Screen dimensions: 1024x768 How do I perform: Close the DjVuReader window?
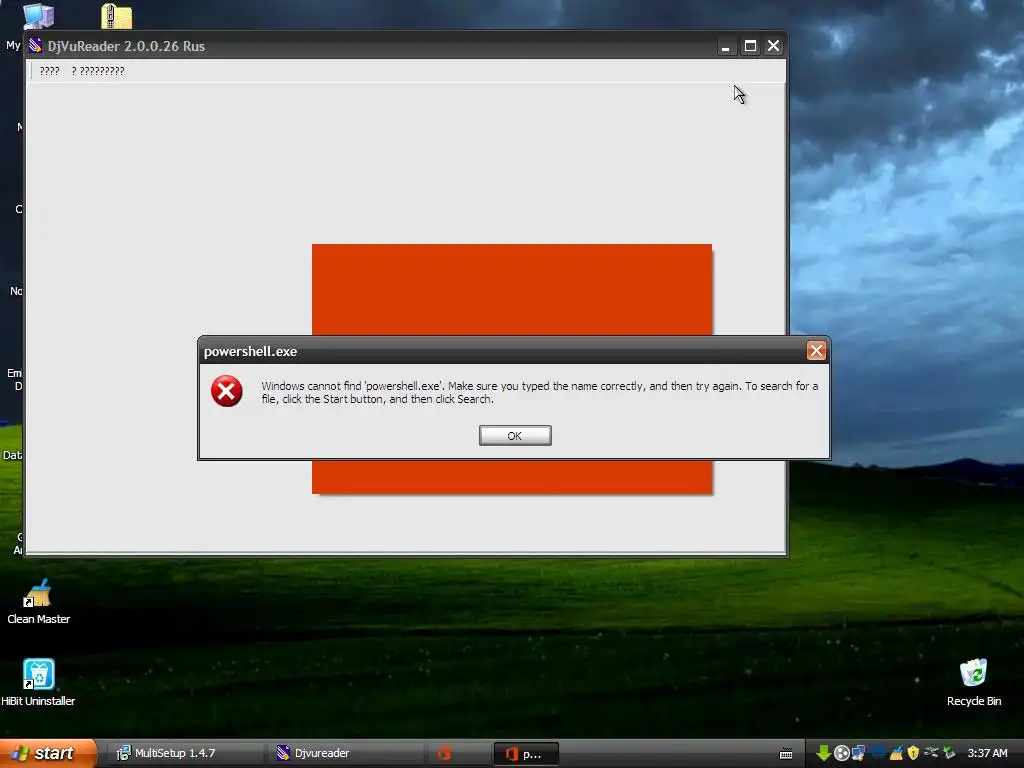click(773, 46)
